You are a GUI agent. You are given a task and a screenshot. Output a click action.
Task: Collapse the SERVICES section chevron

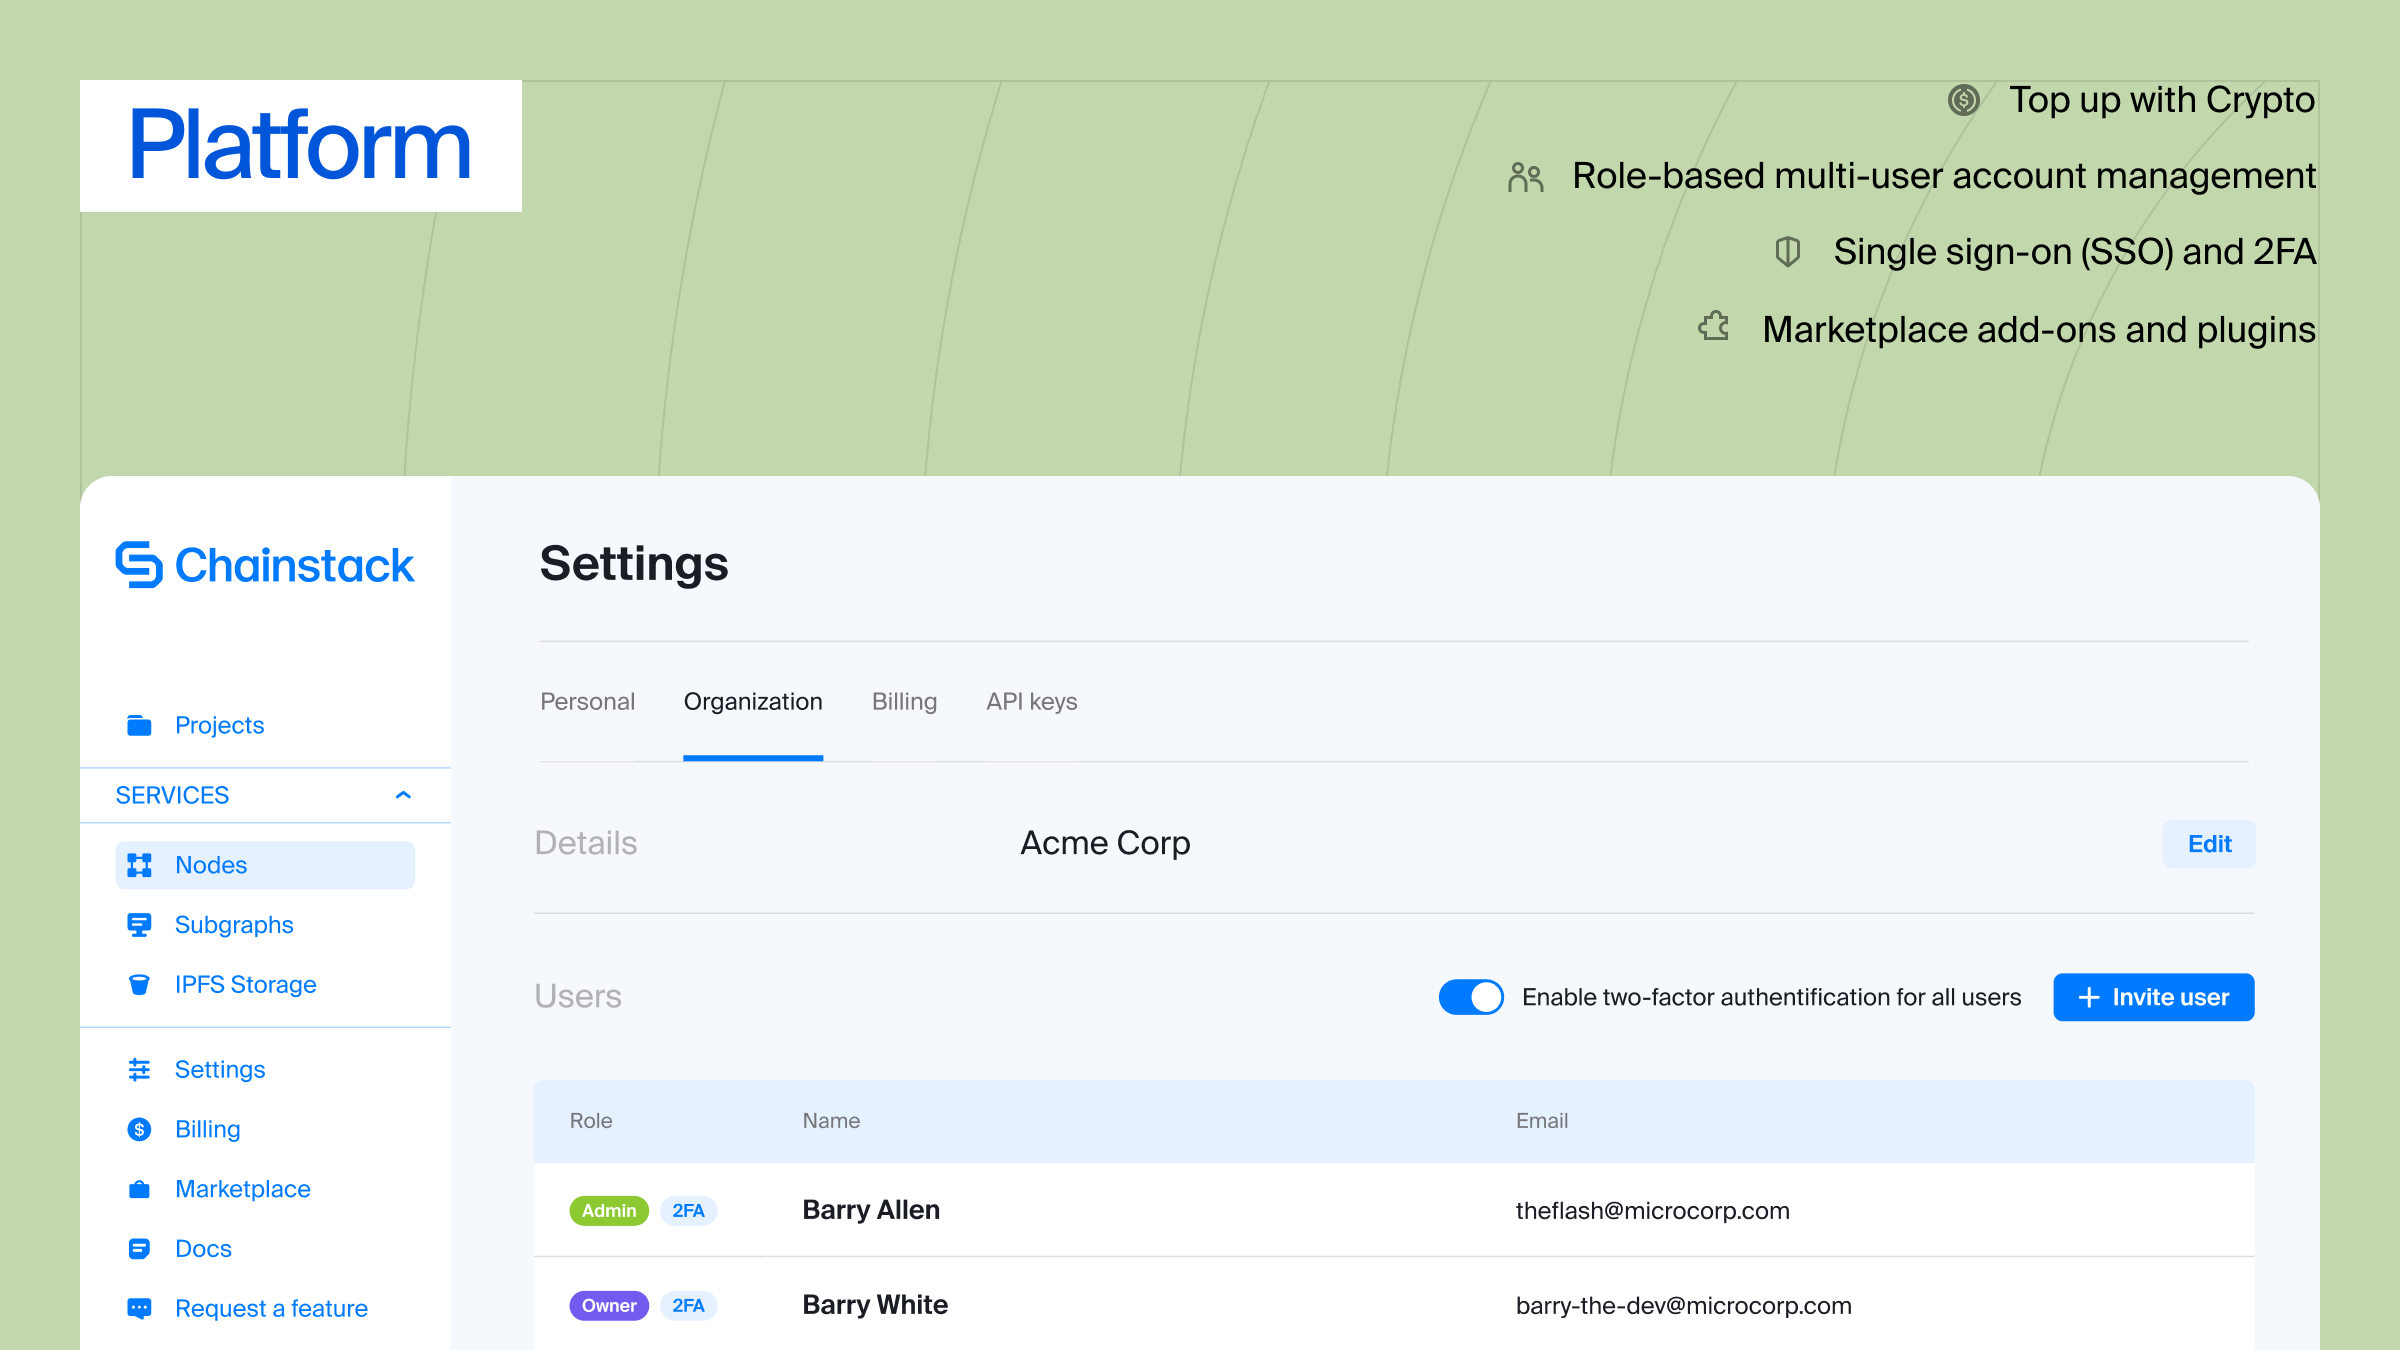[x=403, y=795]
